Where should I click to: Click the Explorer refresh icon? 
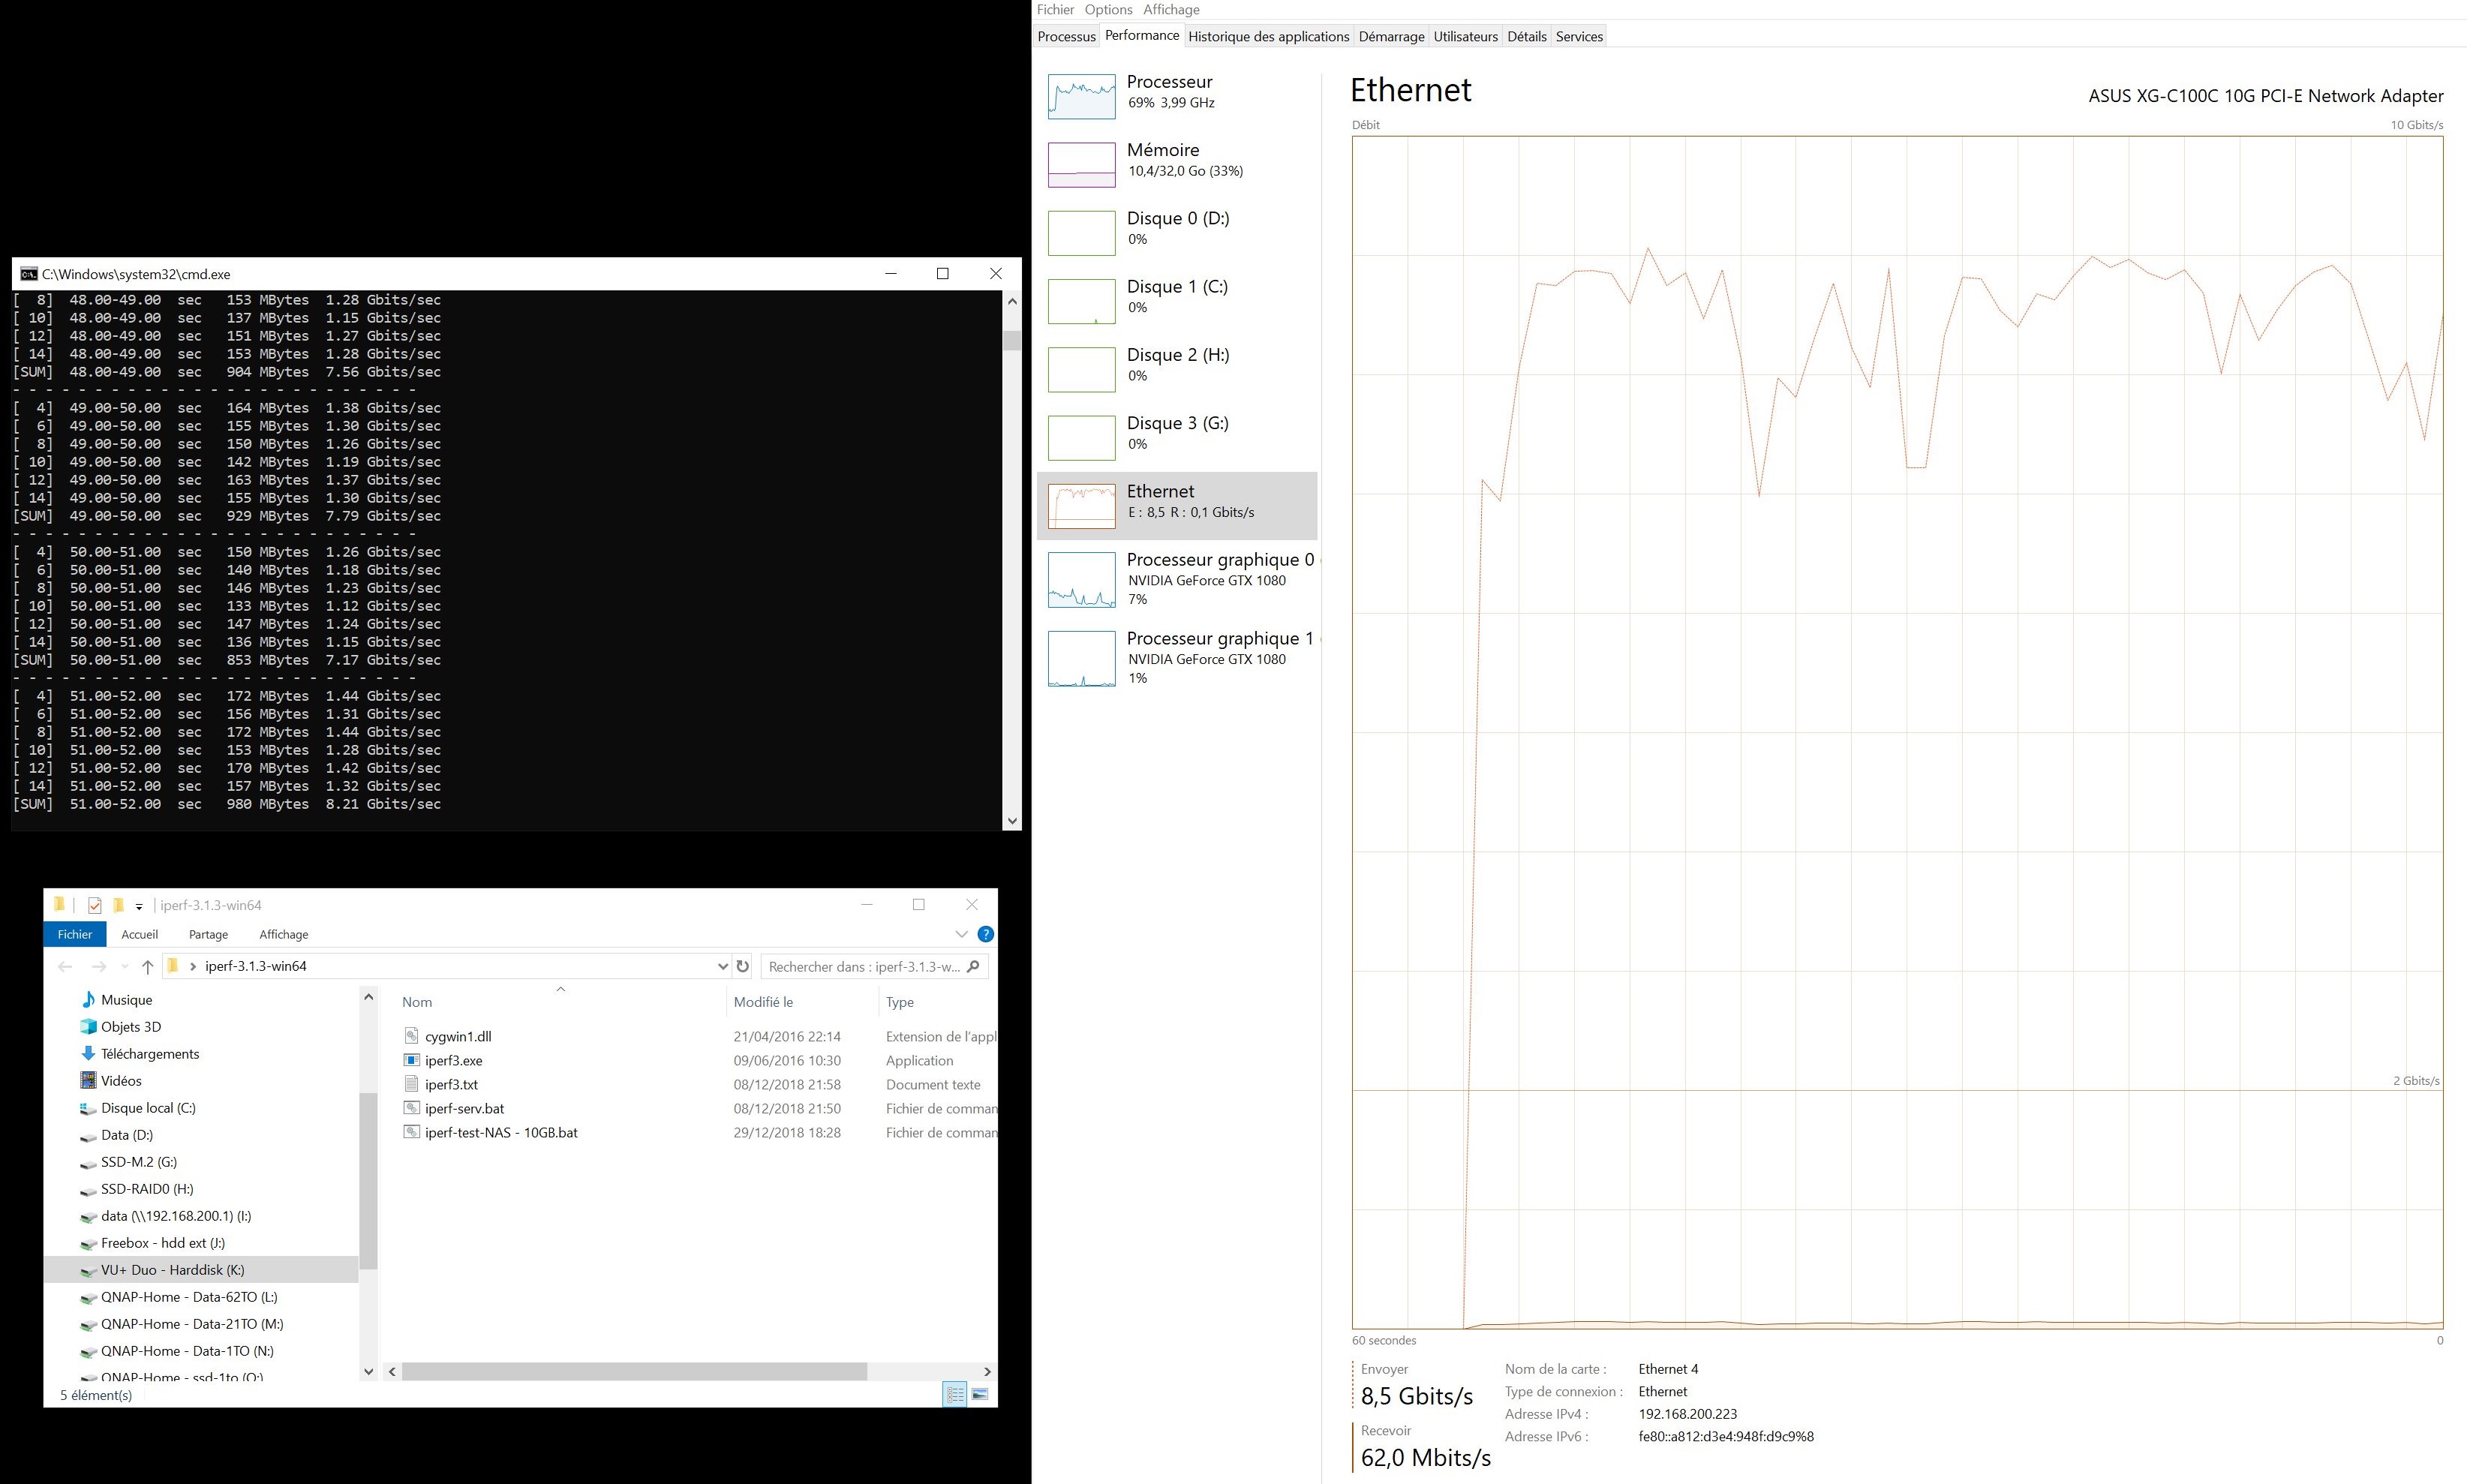[x=742, y=966]
